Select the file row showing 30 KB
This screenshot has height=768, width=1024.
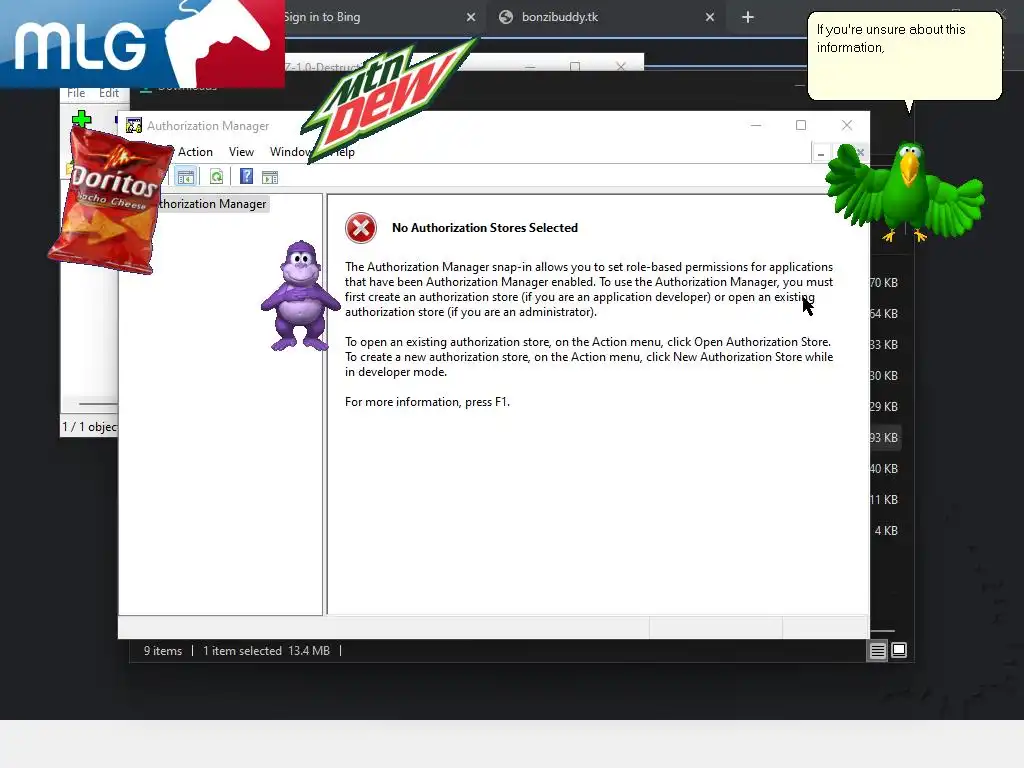point(886,376)
